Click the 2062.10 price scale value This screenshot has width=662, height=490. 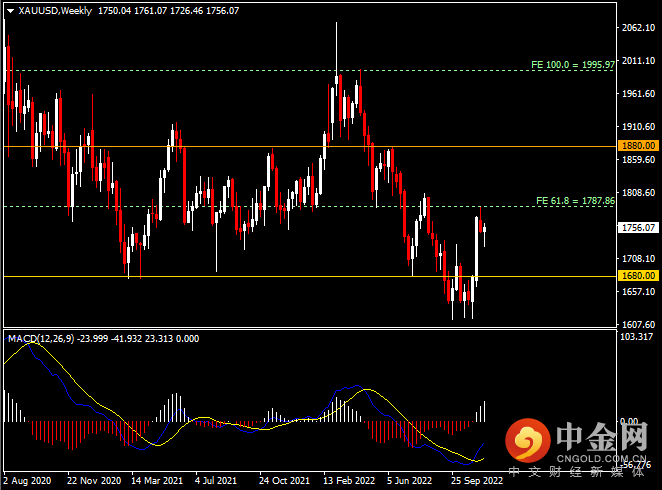tap(637, 28)
